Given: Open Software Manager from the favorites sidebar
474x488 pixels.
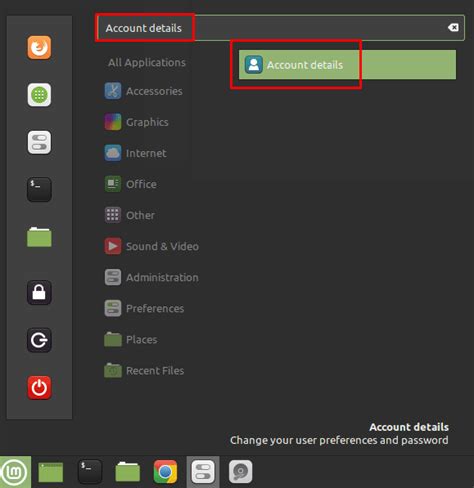Looking at the screenshot, I should pos(39,95).
